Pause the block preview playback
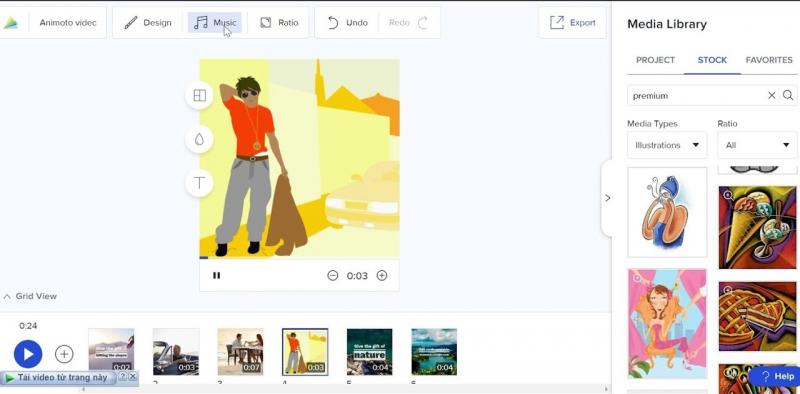 [x=216, y=276]
